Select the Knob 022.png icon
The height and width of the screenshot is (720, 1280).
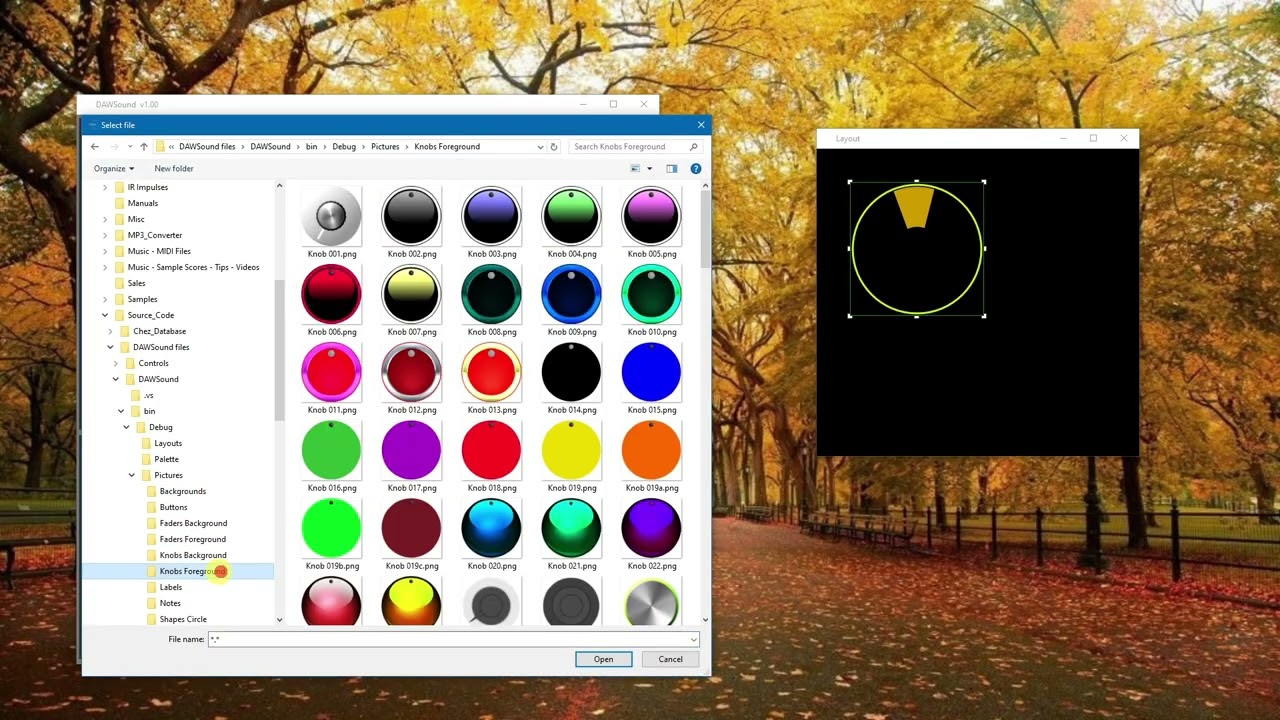click(x=651, y=528)
